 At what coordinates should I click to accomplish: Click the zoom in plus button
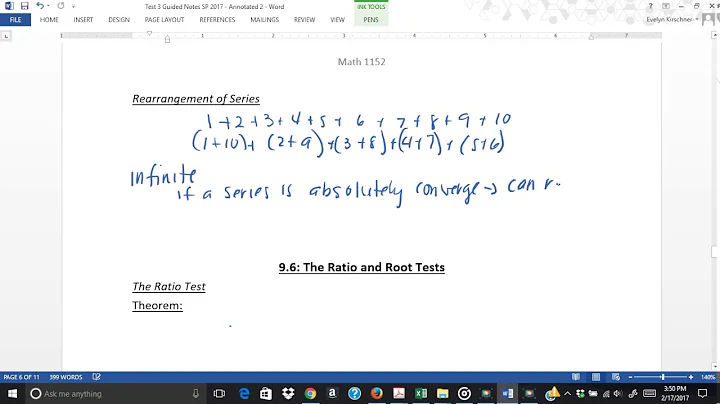click(691, 377)
